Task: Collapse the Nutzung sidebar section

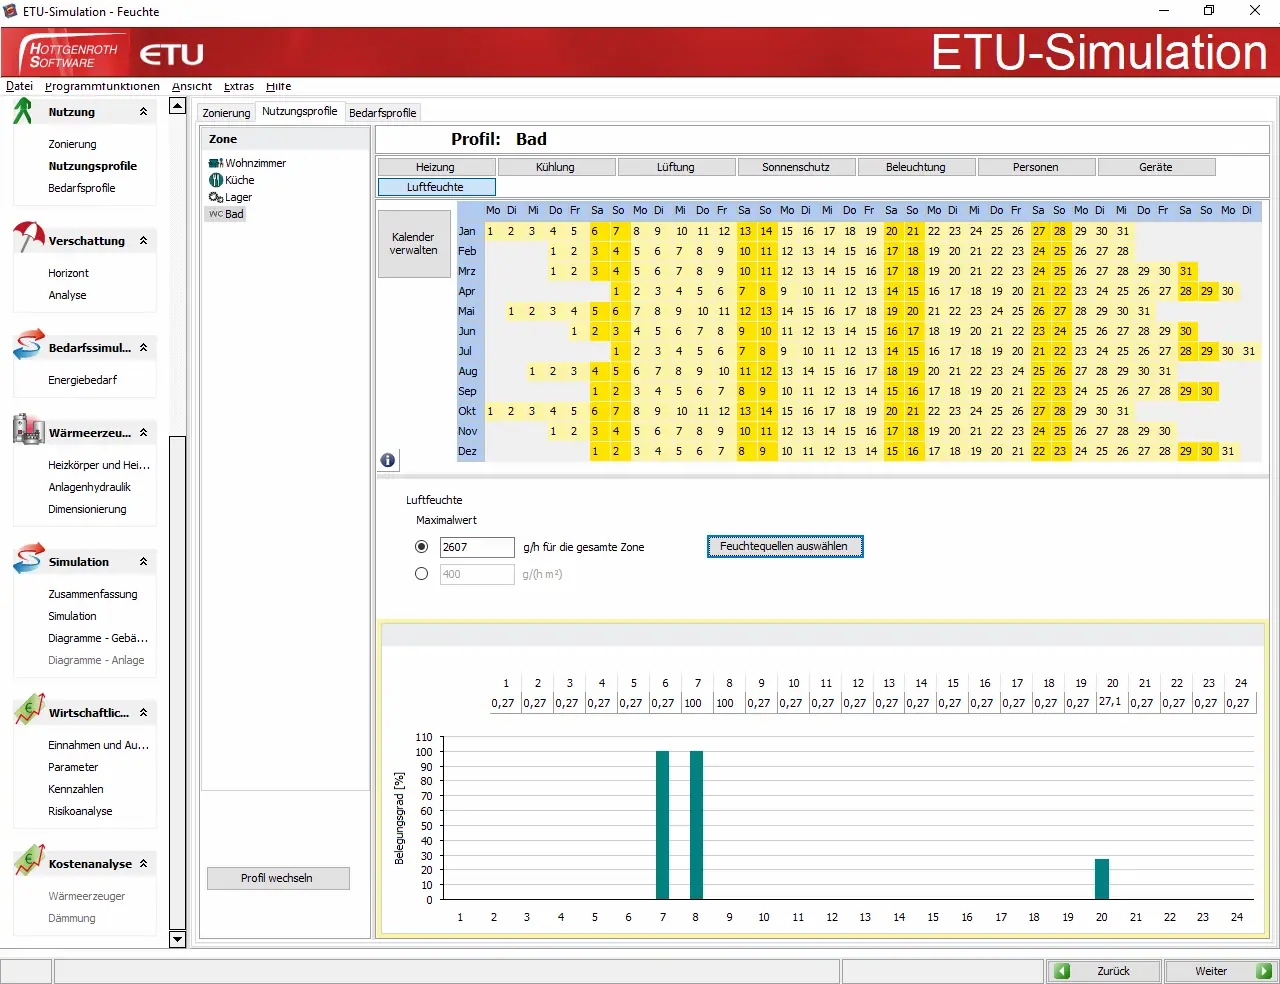Action: click(x=144, y=112)
